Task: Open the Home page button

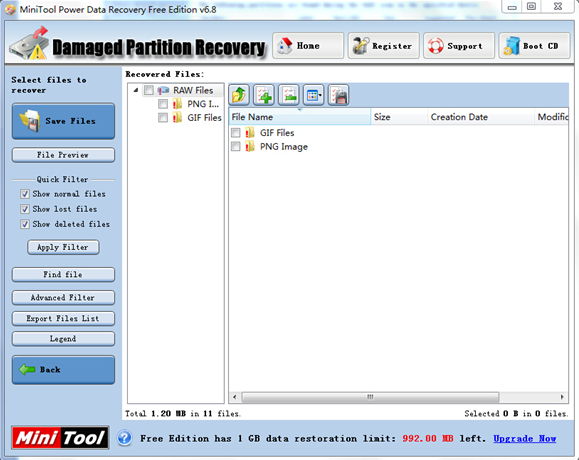Action: tap(308, 46)
